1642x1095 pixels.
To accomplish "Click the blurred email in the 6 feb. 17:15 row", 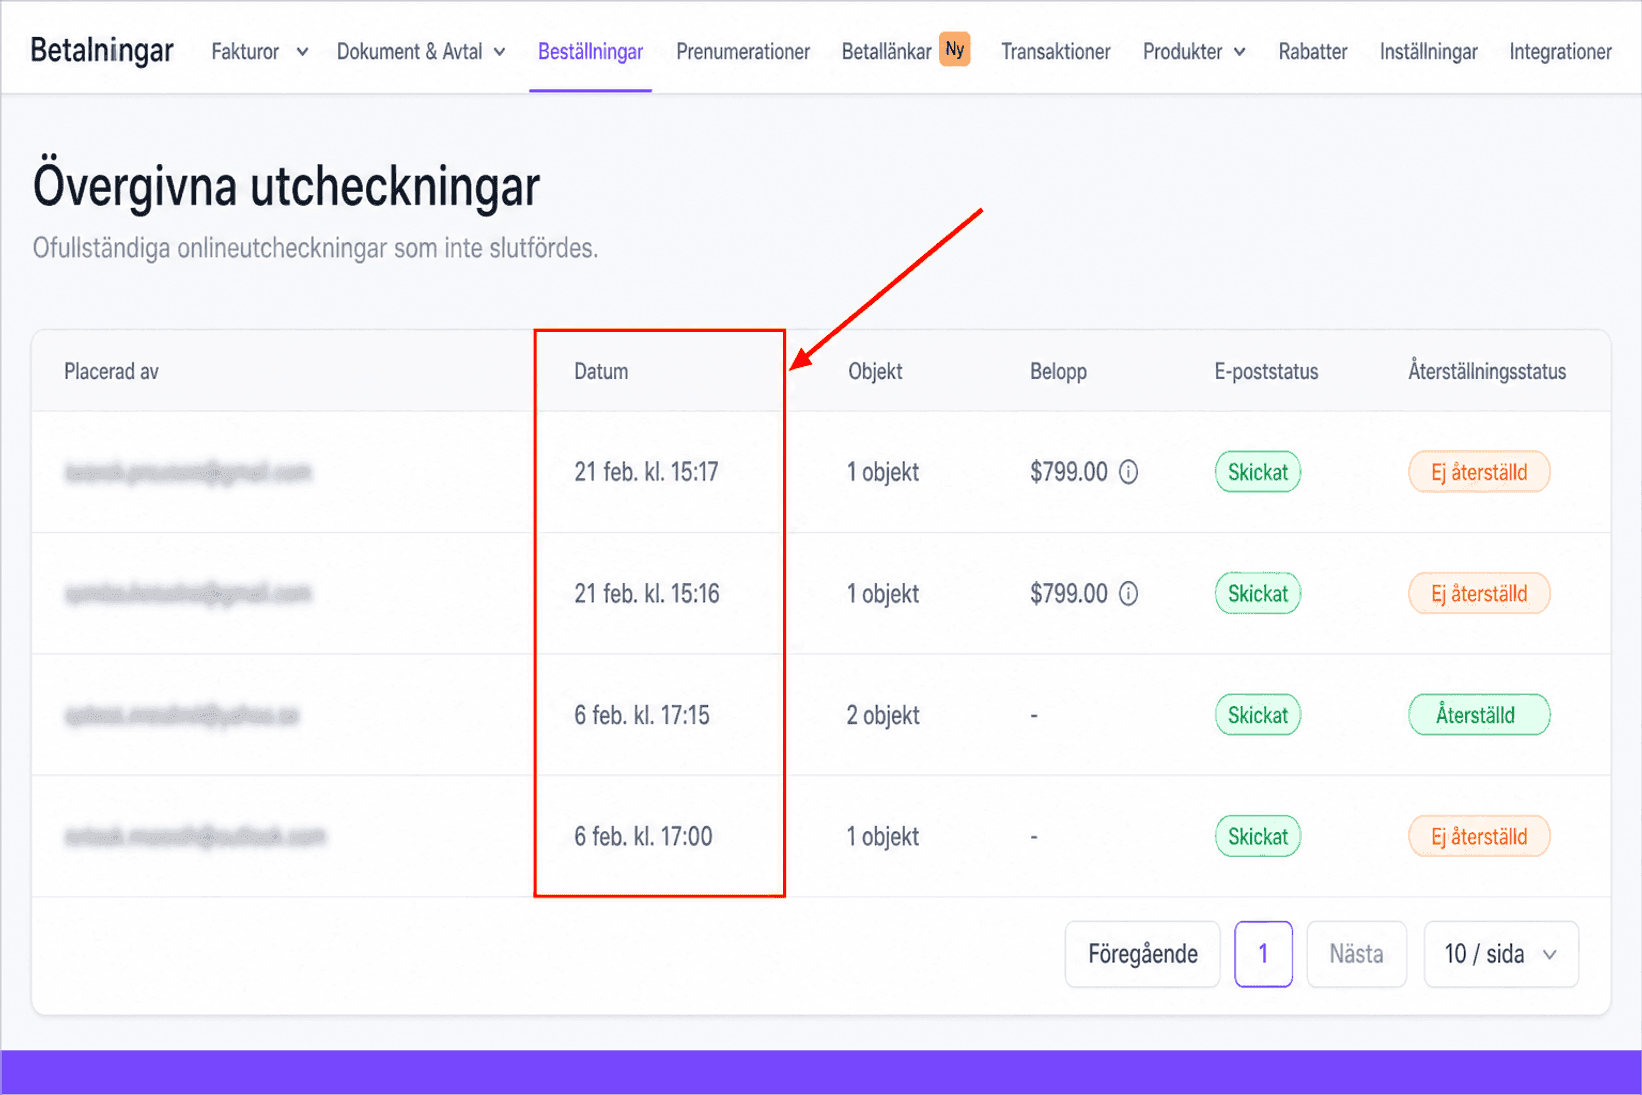I will tap(182, 715).
